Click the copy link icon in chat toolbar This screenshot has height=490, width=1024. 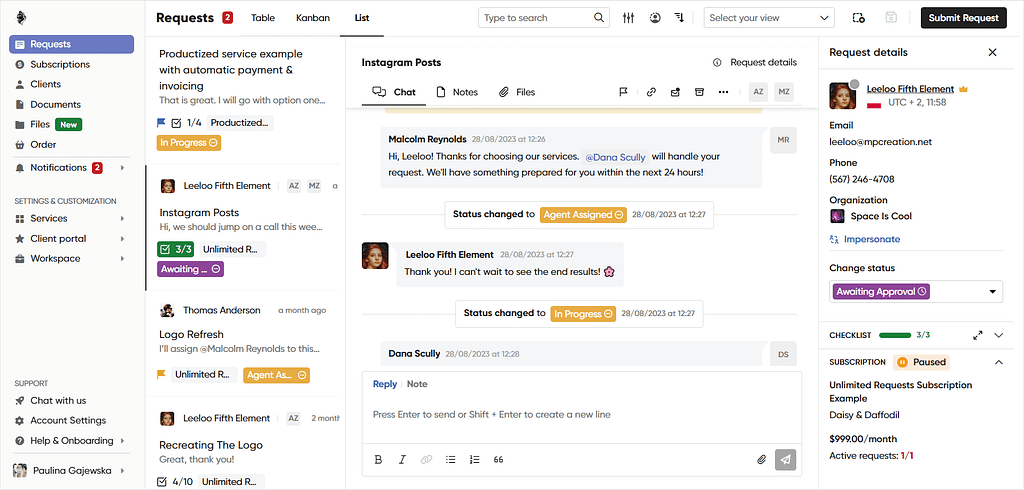tap(651, 92)
